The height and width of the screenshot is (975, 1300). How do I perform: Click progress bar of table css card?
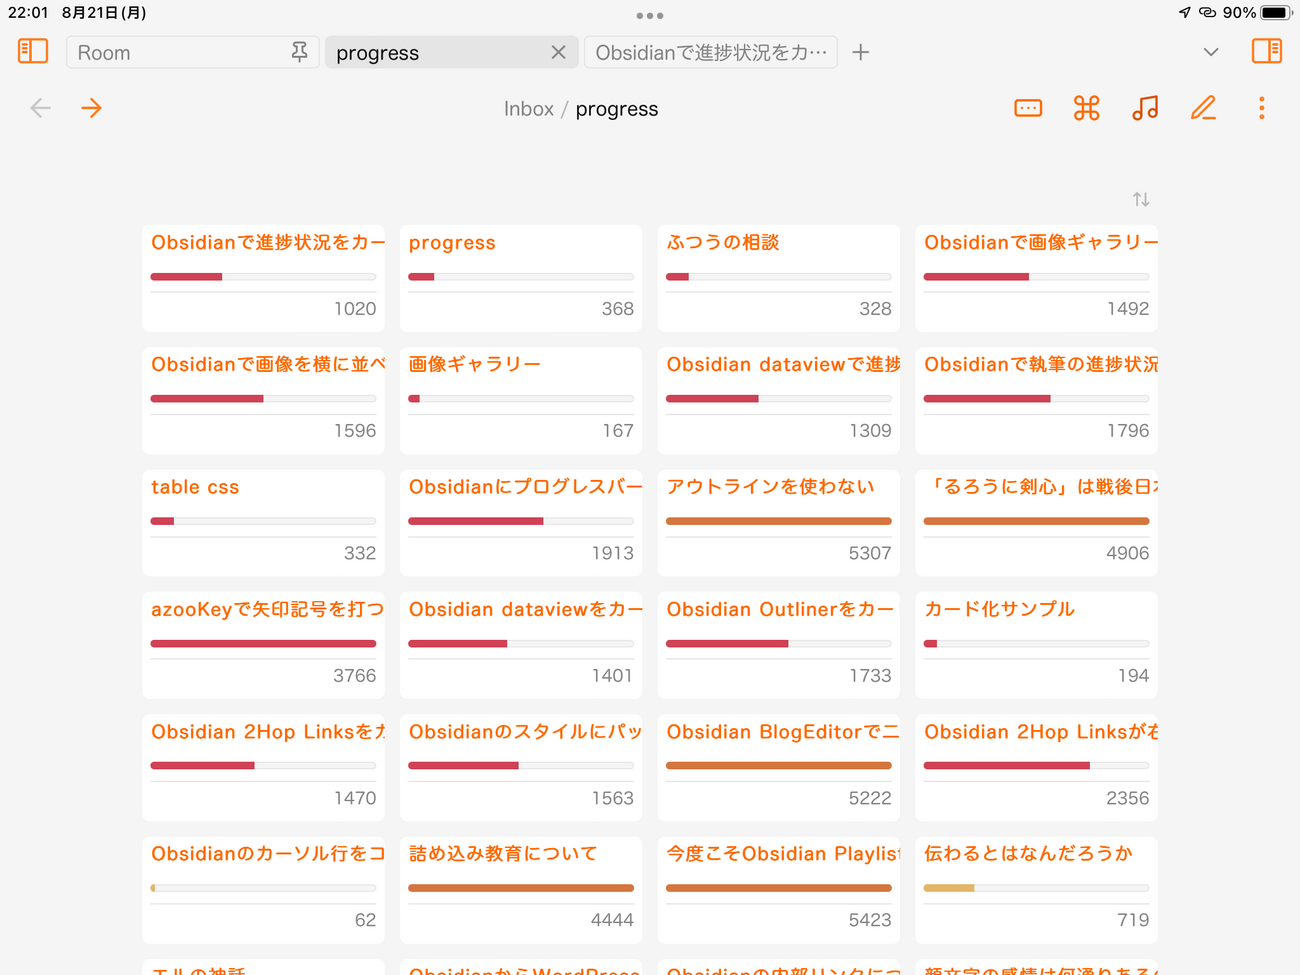(263, 521)
